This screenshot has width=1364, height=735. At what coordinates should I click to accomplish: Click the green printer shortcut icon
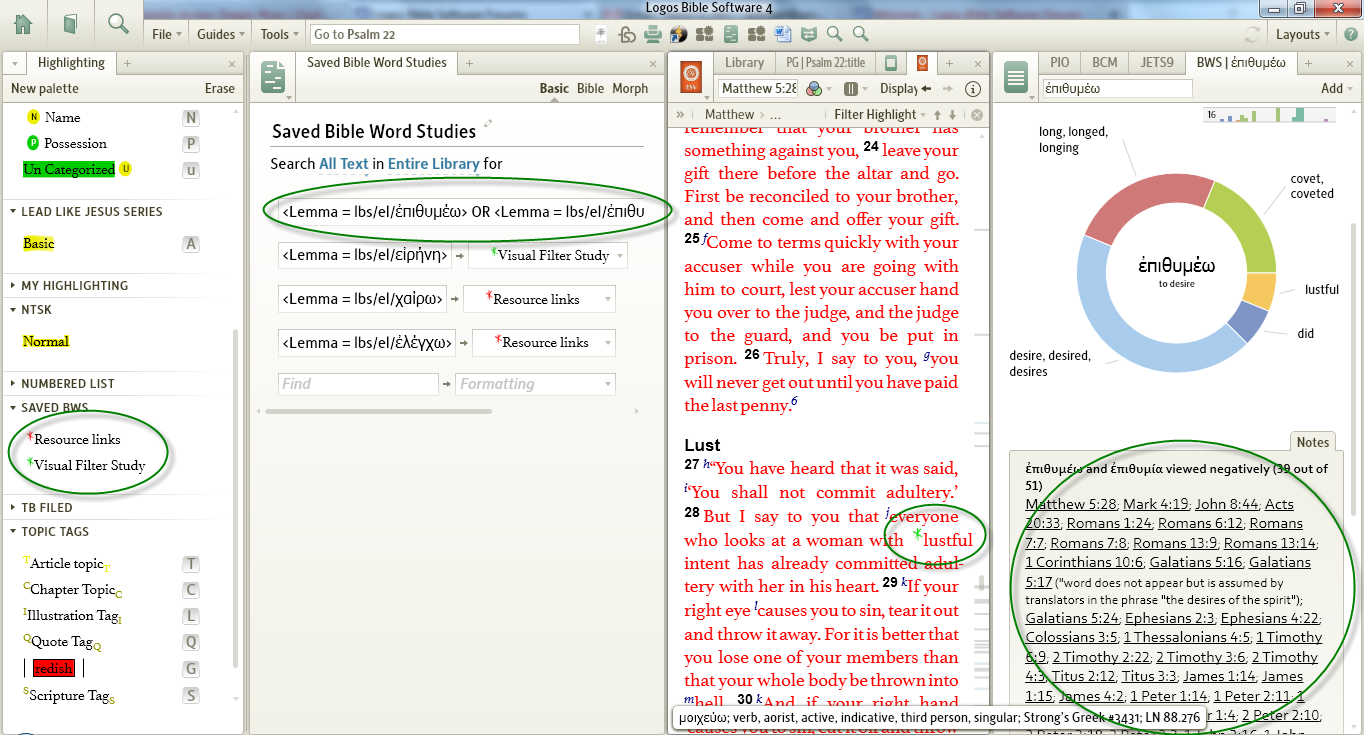click(x=653, y=34)
